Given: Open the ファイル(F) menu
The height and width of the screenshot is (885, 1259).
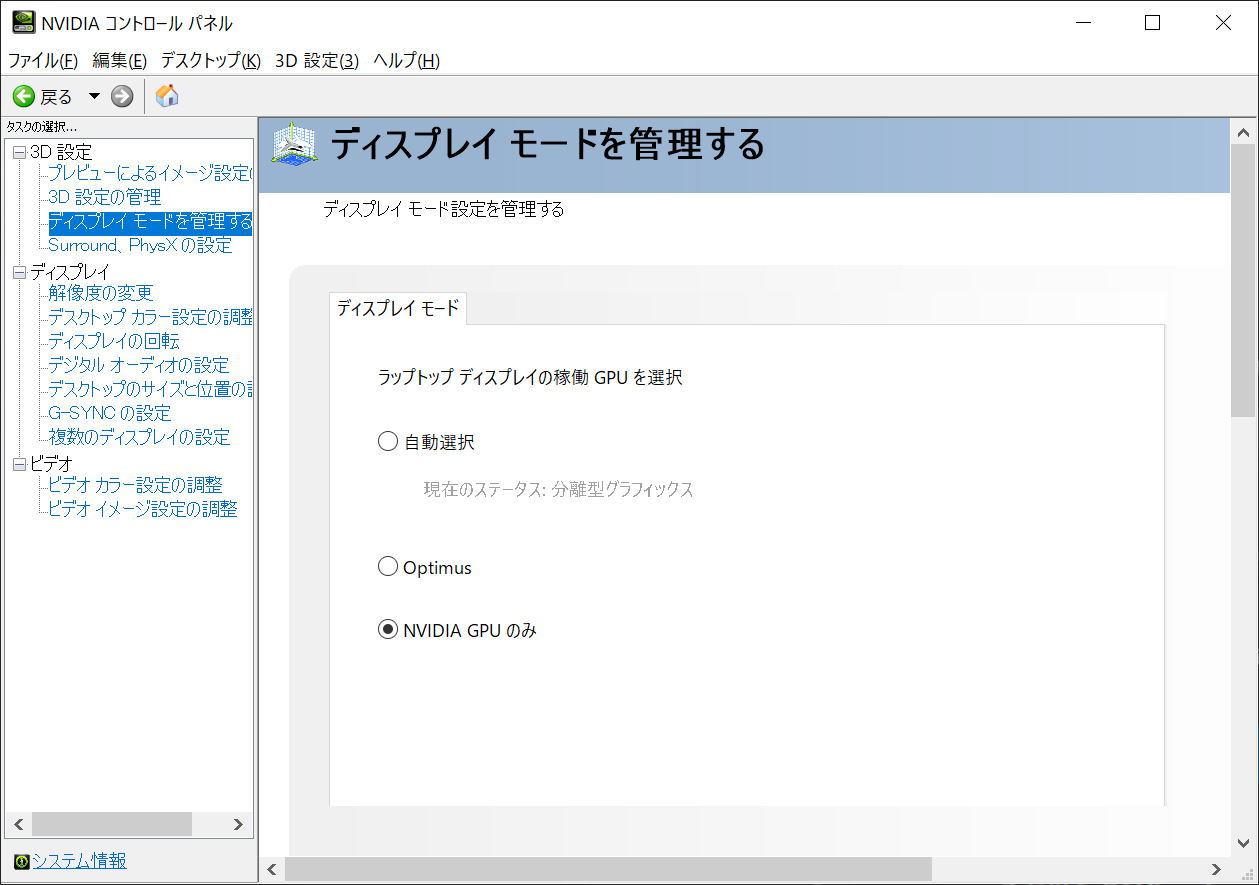Looking at the screenshot, I should pos(43,61).
